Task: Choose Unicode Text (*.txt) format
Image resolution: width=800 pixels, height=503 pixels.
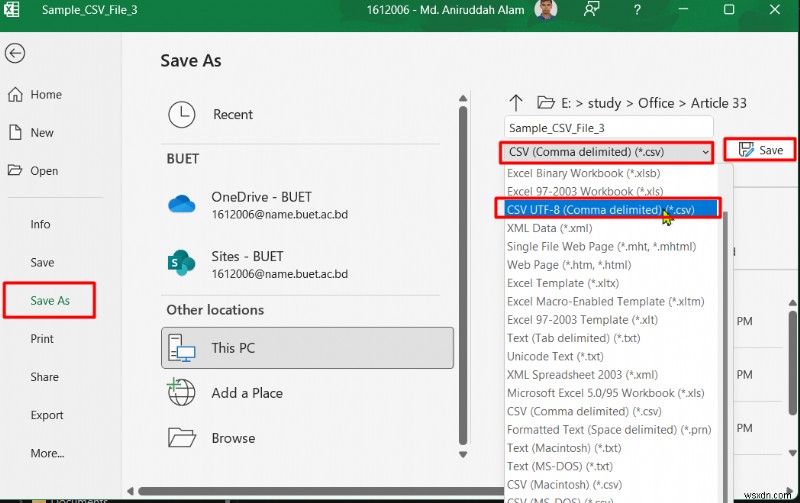Action: [555, 357]
